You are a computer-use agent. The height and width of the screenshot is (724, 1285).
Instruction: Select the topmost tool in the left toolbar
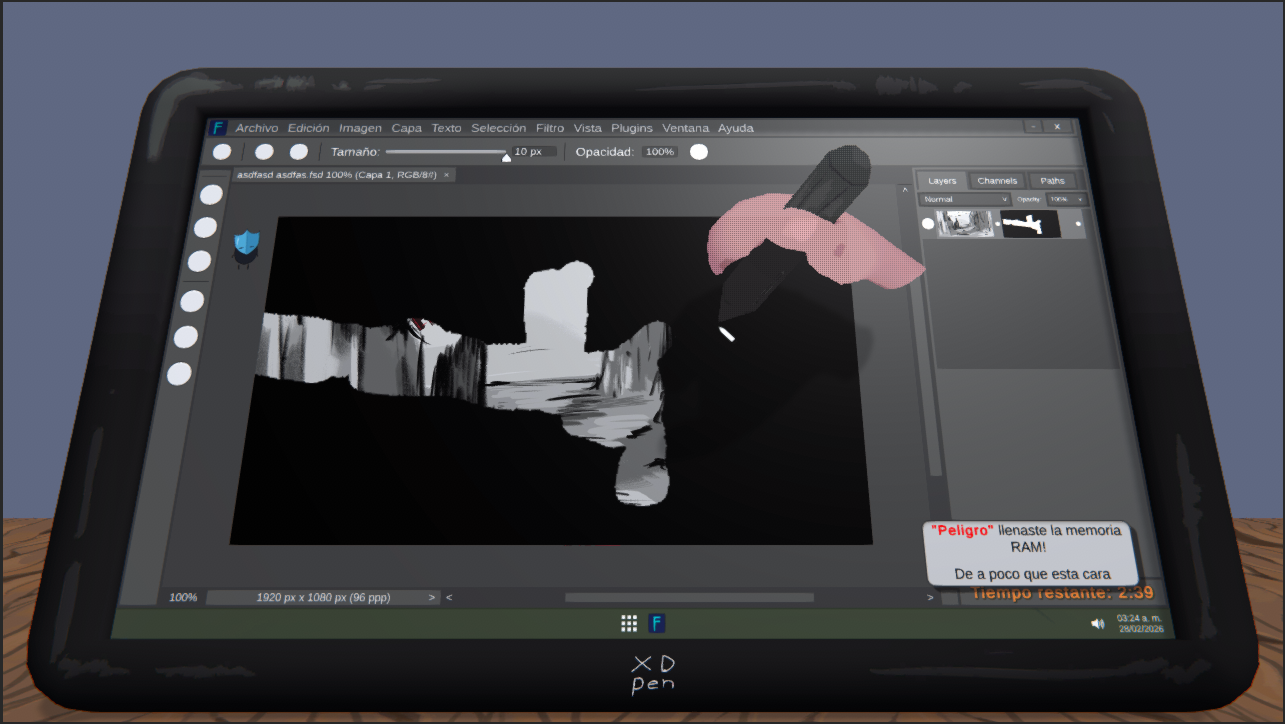(x=212, y=194)
